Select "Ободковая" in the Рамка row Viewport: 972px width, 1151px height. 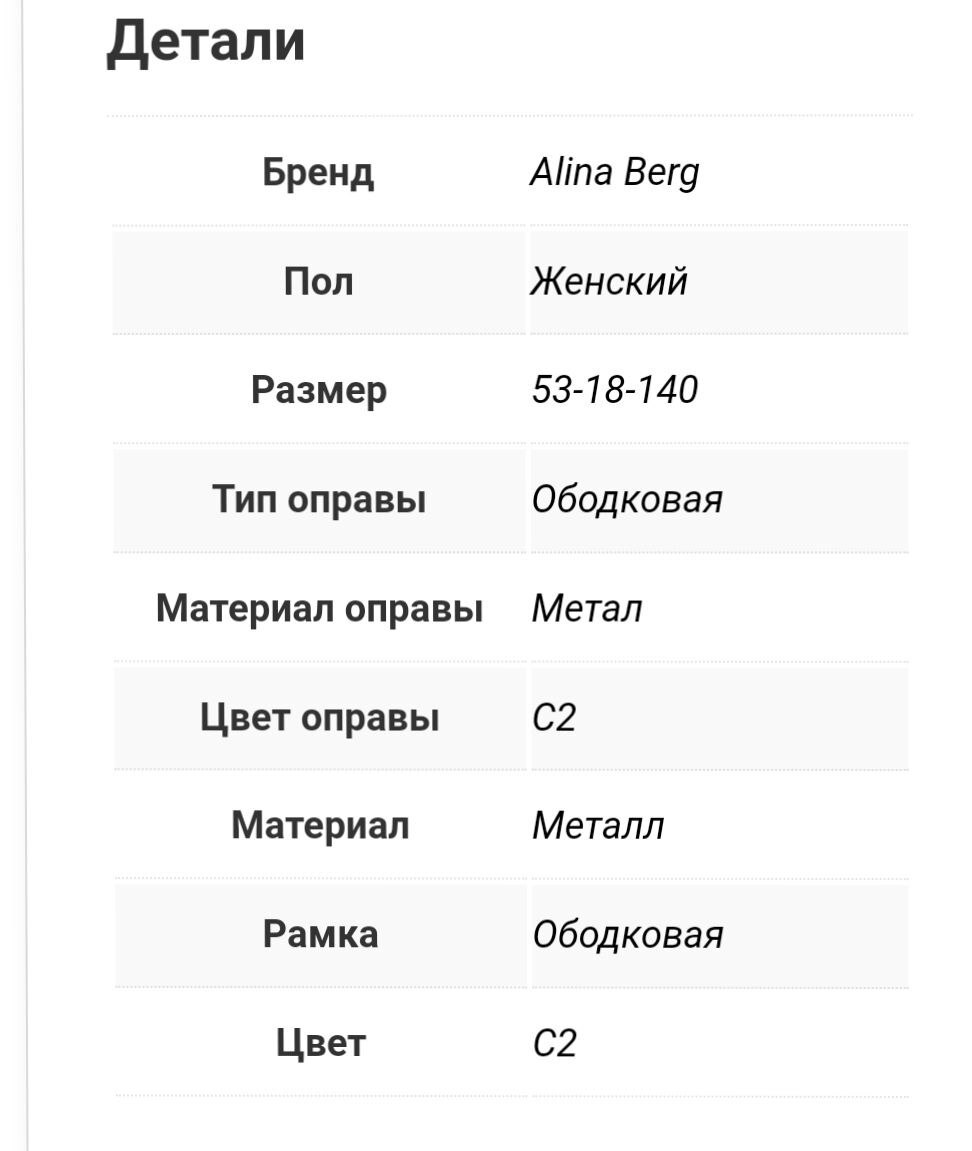point(627,935)
